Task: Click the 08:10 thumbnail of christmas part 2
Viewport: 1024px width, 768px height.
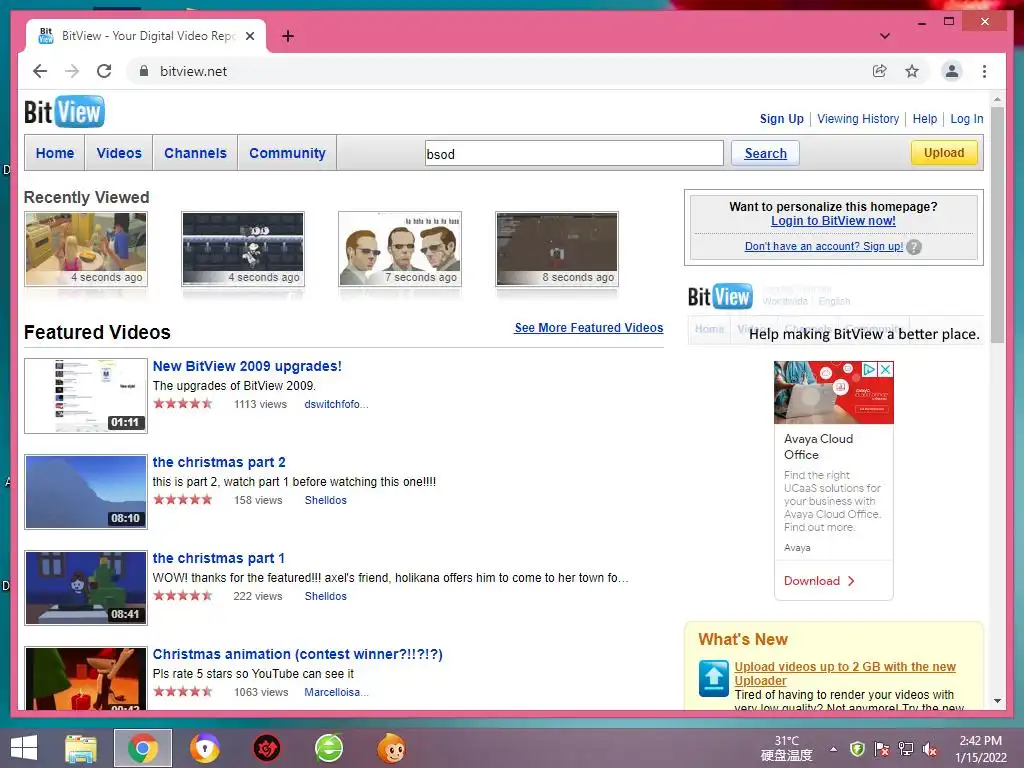Action: click(x=86, y=492)
